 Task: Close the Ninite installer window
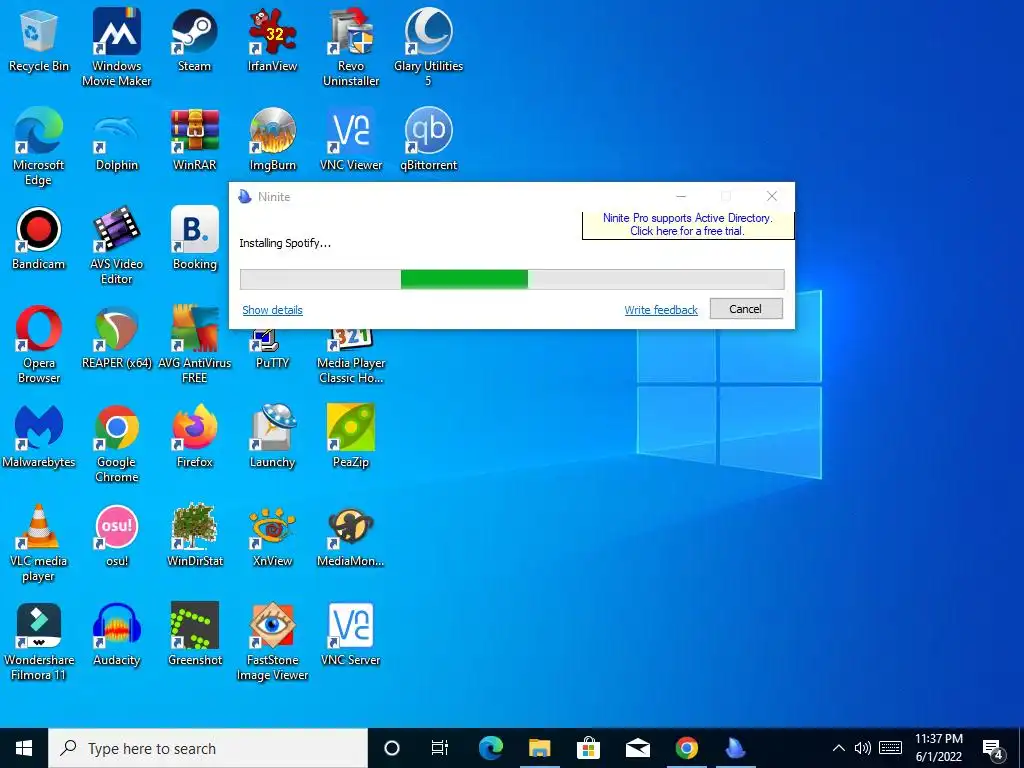(x=771, y=197)
